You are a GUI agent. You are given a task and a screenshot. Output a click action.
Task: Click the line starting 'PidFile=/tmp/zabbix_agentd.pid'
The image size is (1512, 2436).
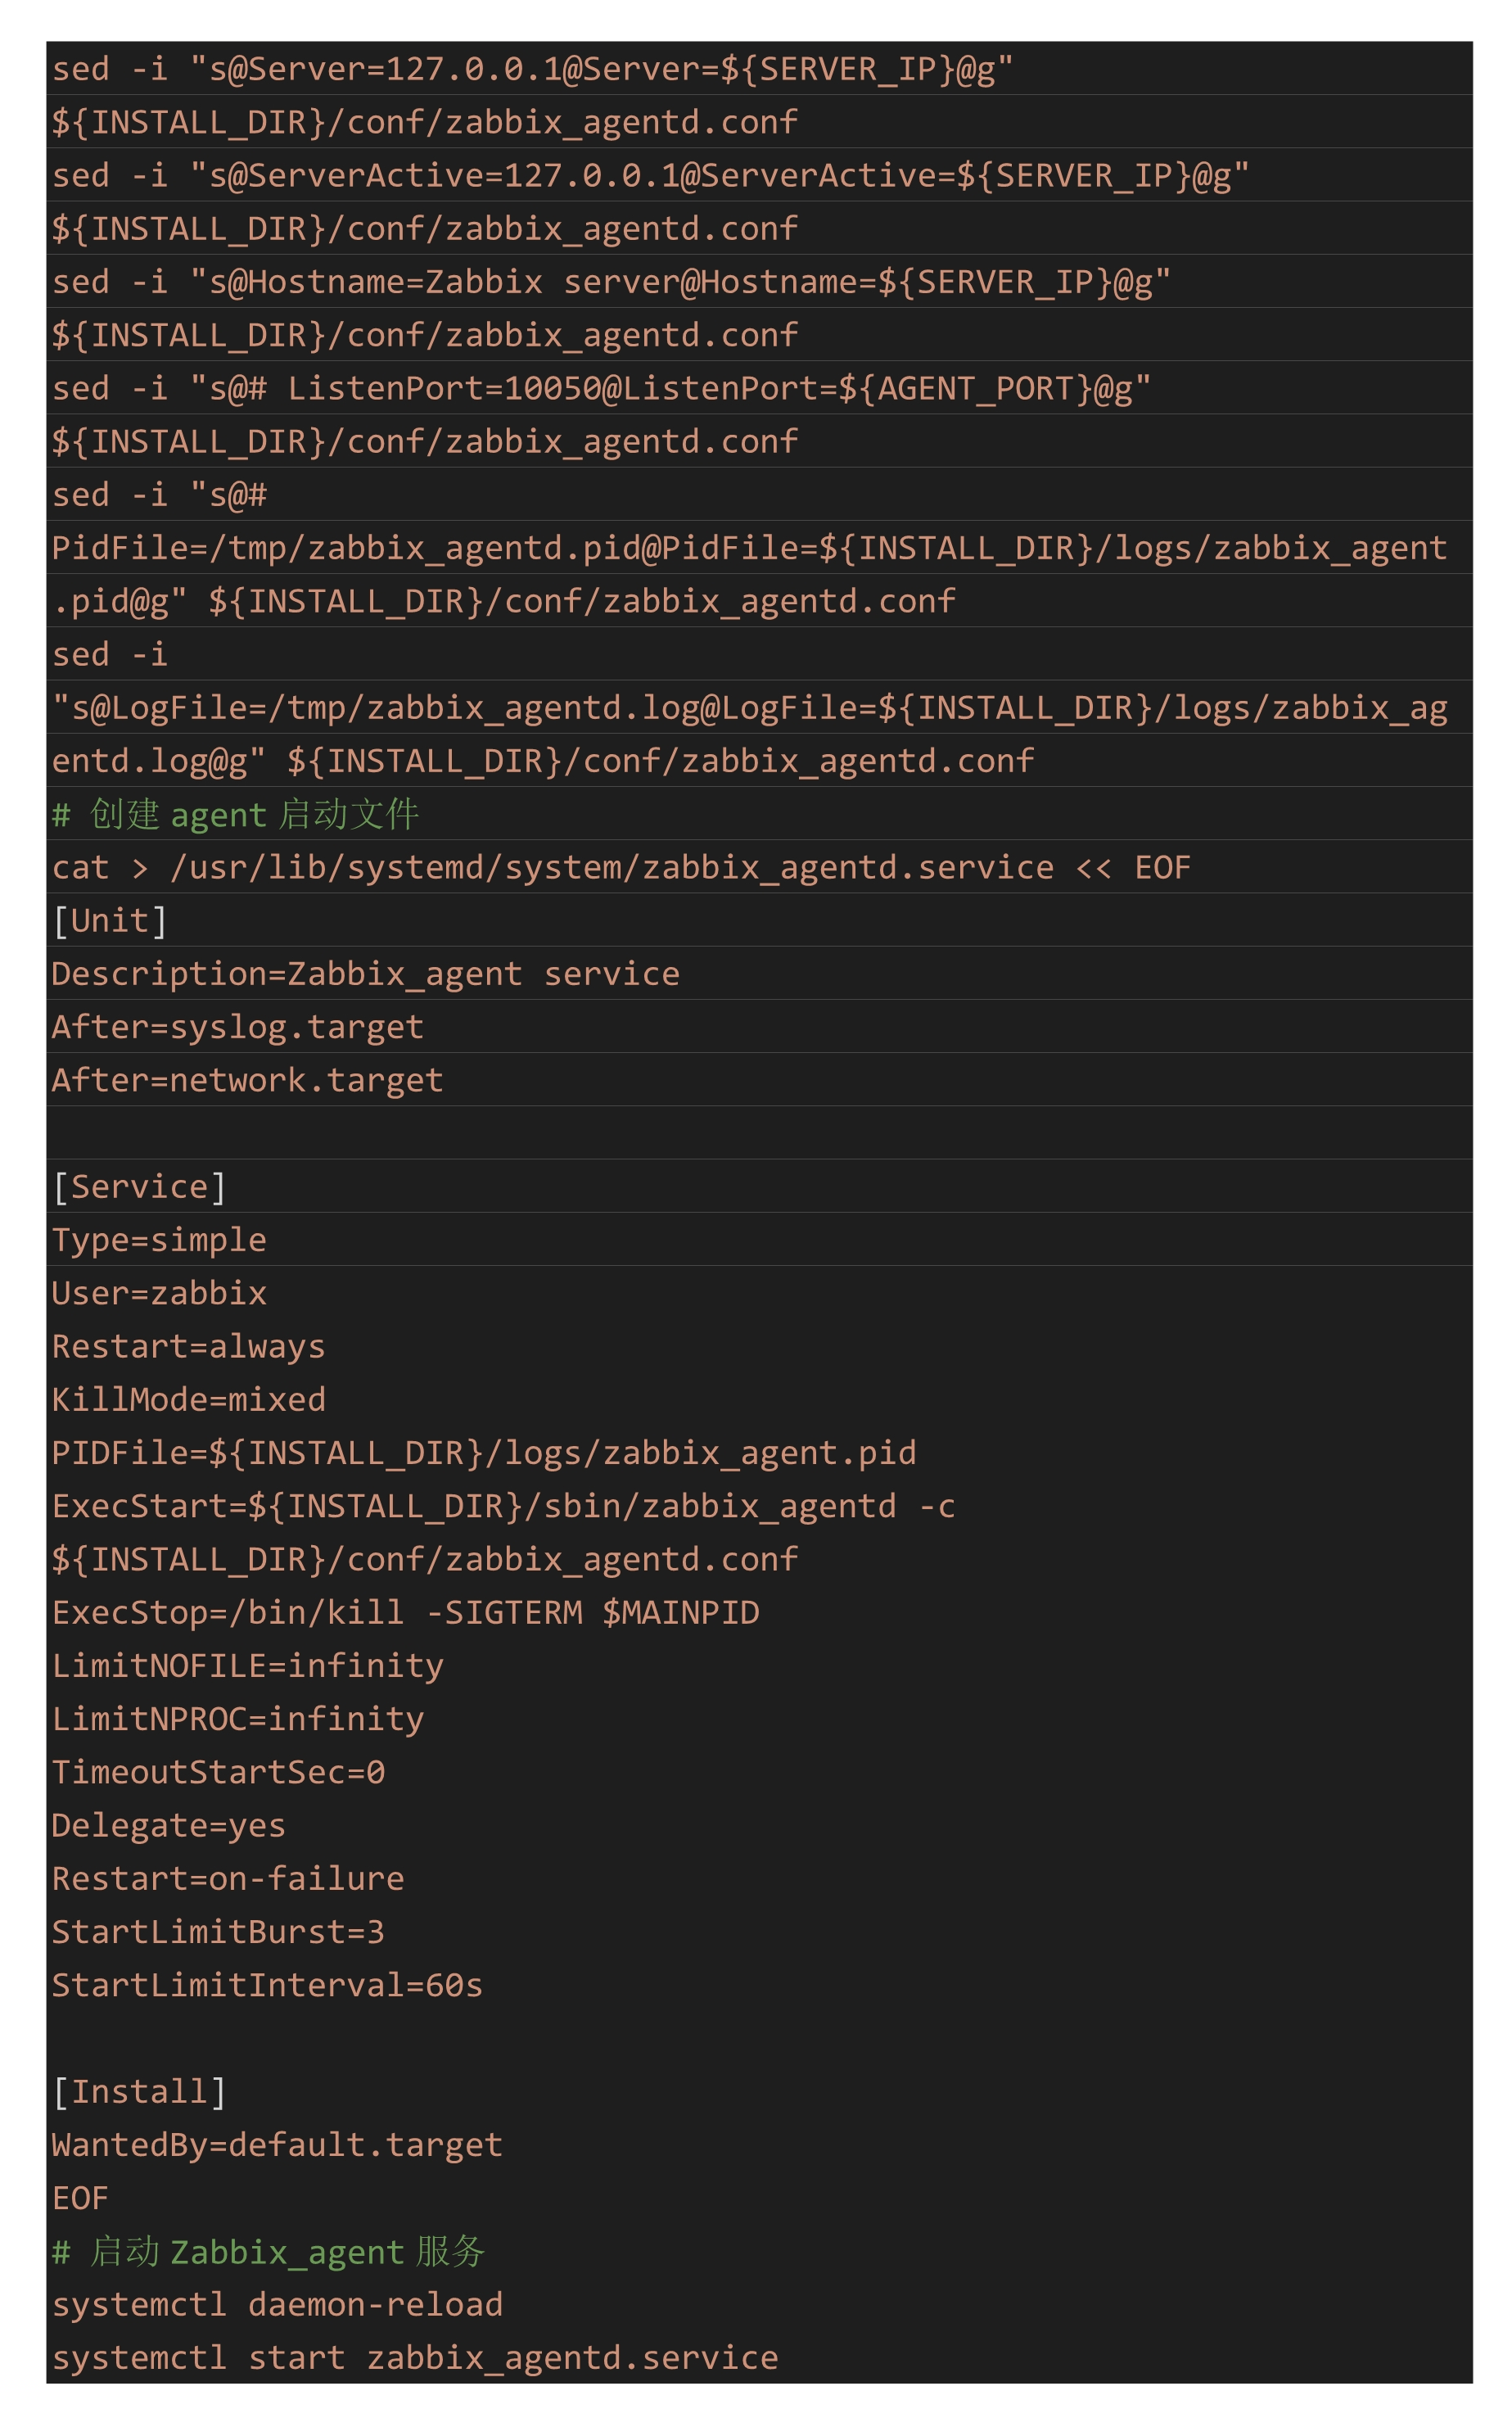click(750, 547)
